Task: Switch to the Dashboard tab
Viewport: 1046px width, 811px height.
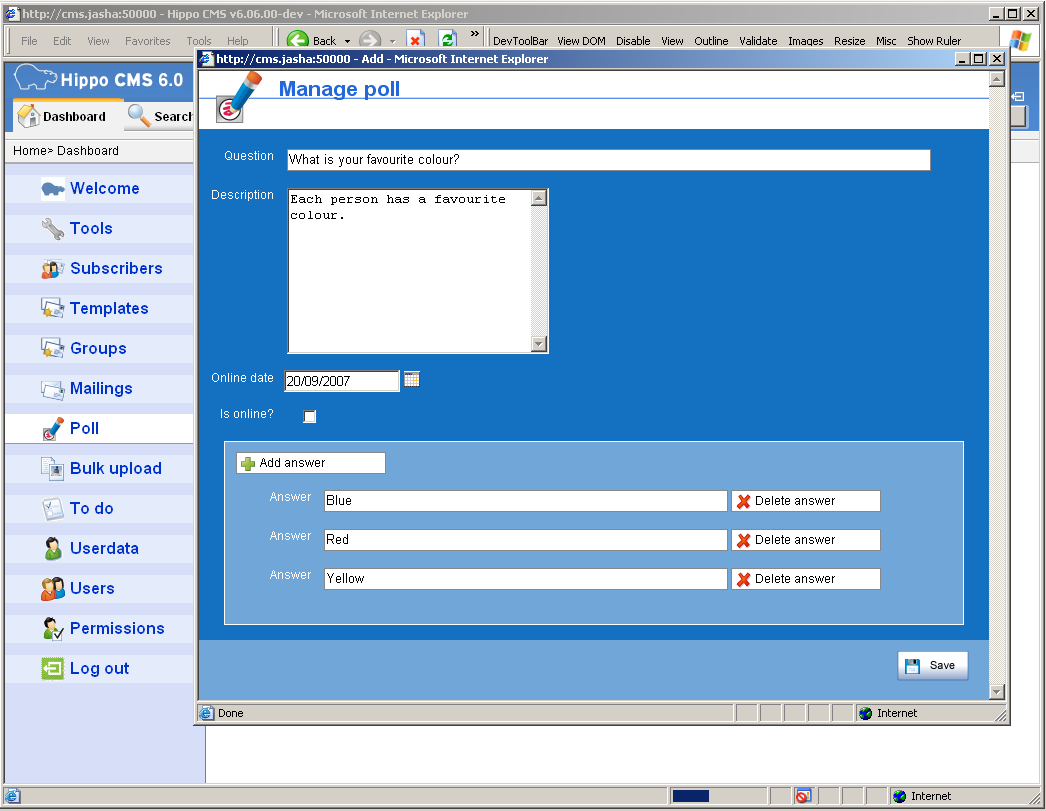Action: 62,117
